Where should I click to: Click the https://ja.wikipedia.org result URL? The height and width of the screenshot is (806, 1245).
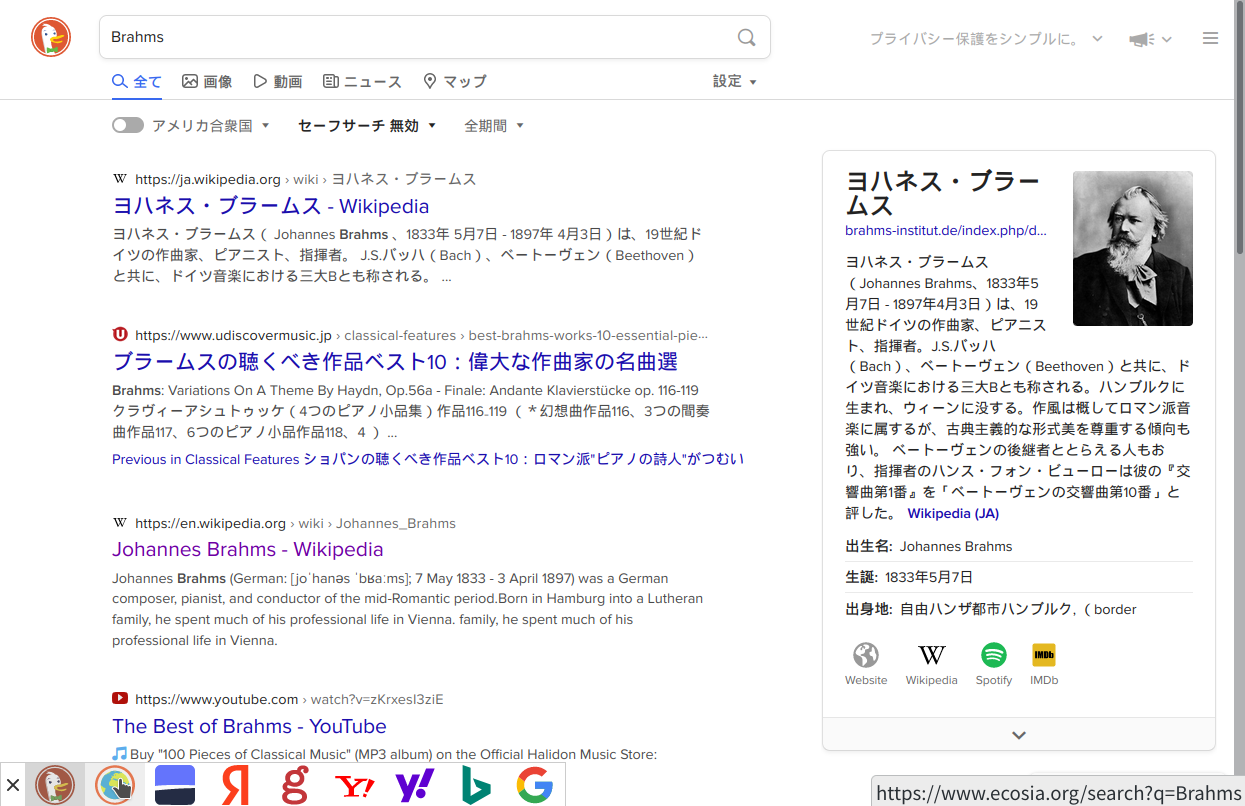pos(208,179)
